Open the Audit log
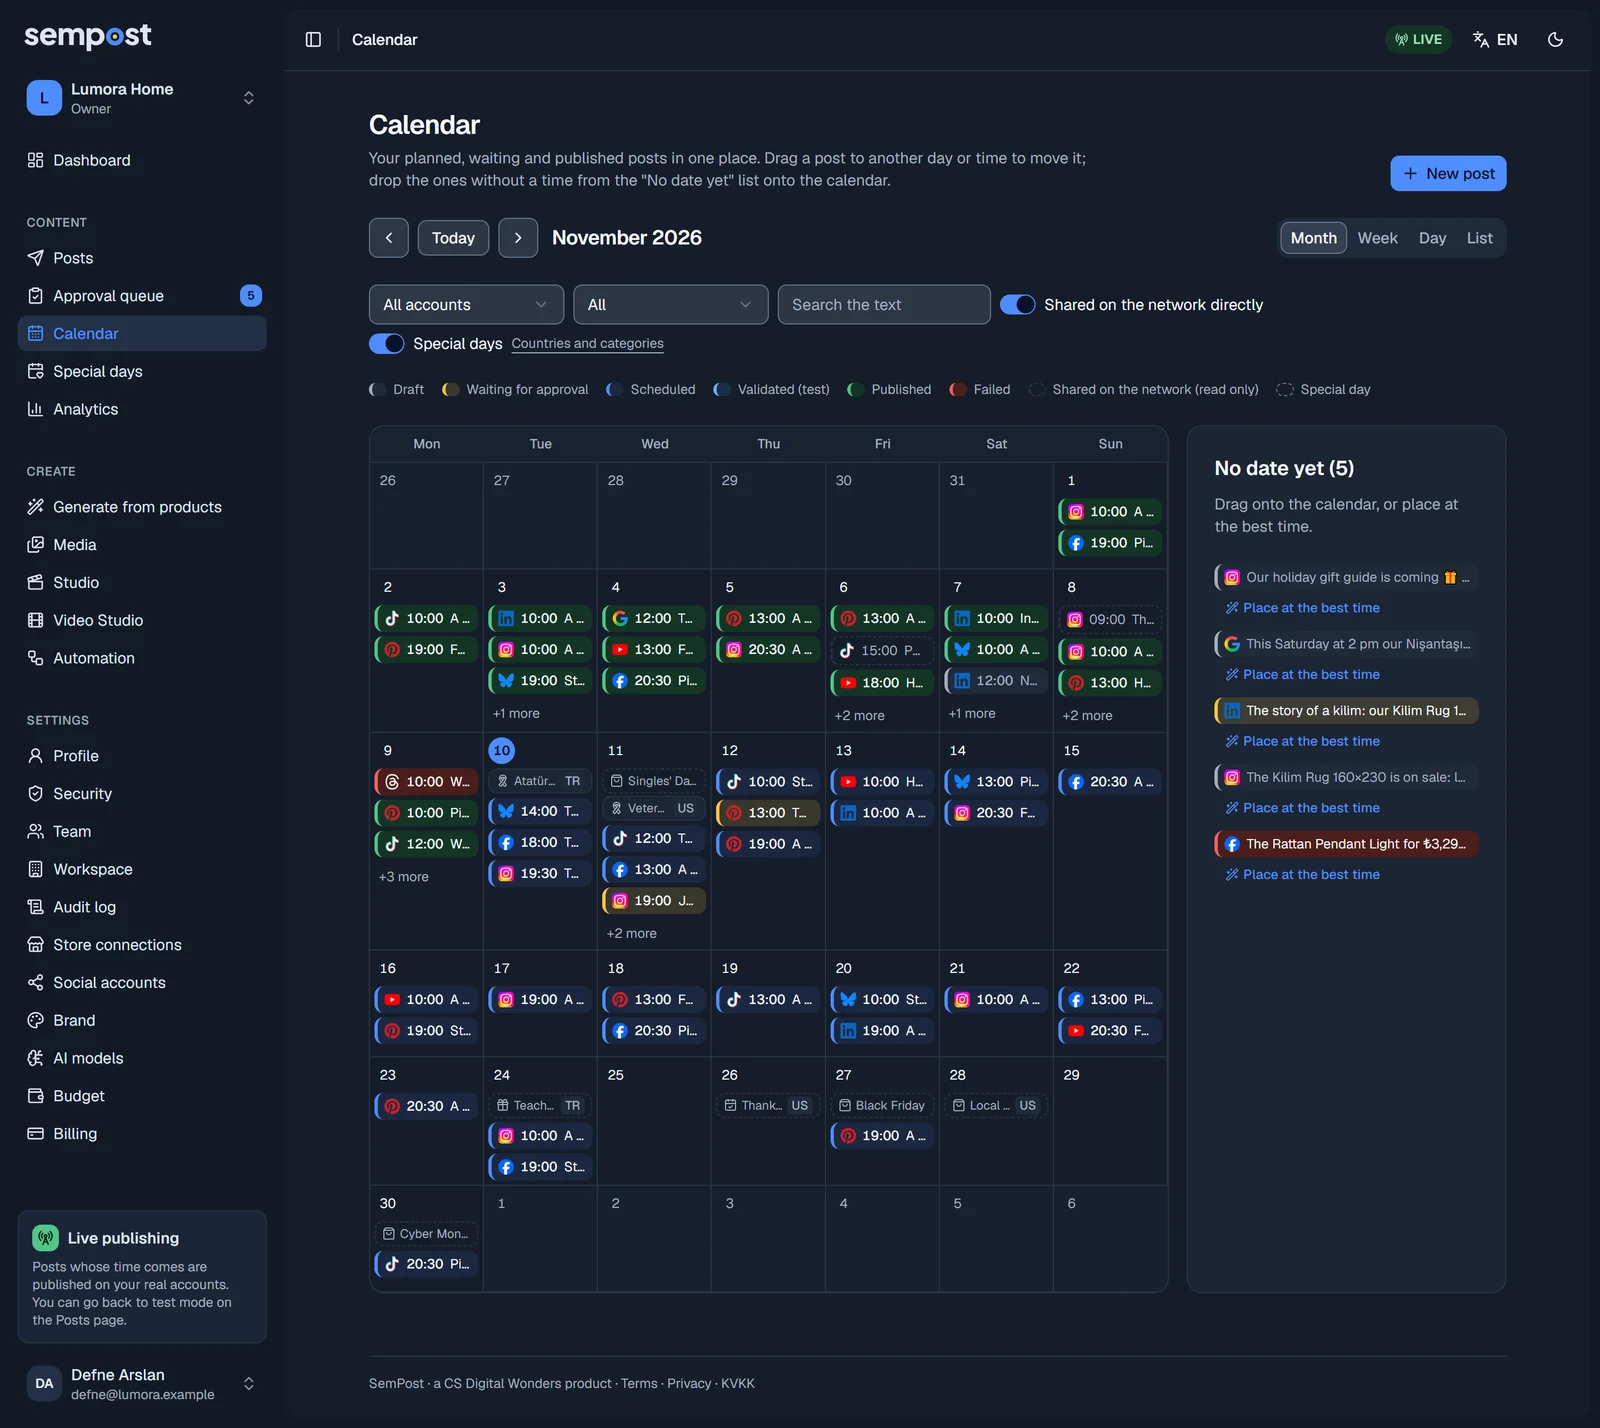 (x=142, y=907)
